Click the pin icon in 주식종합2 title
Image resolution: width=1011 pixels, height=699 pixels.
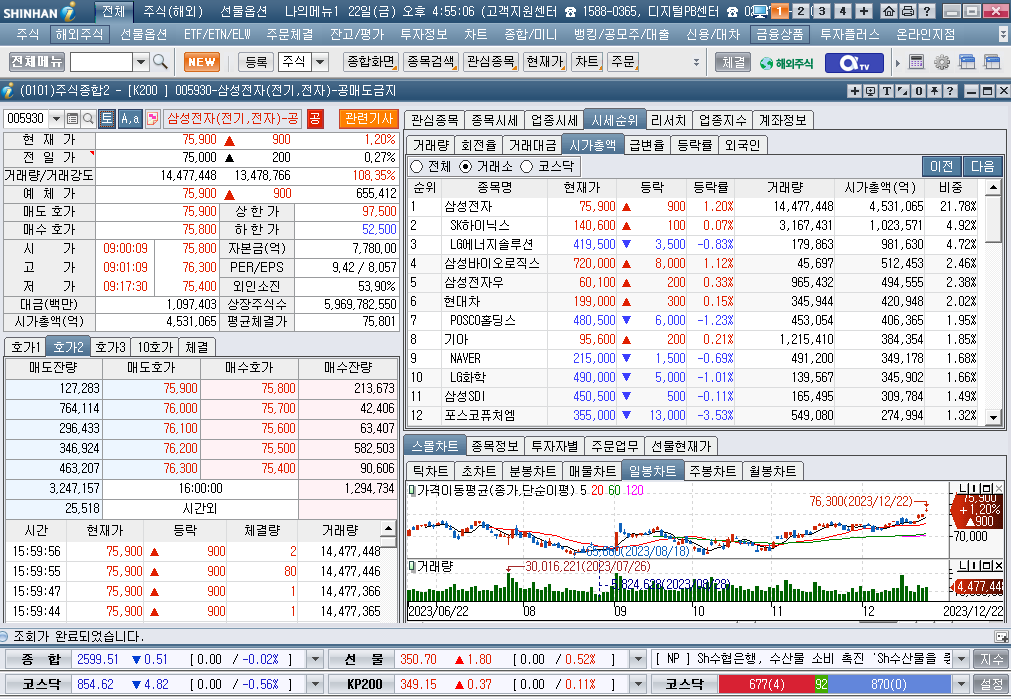934,91
